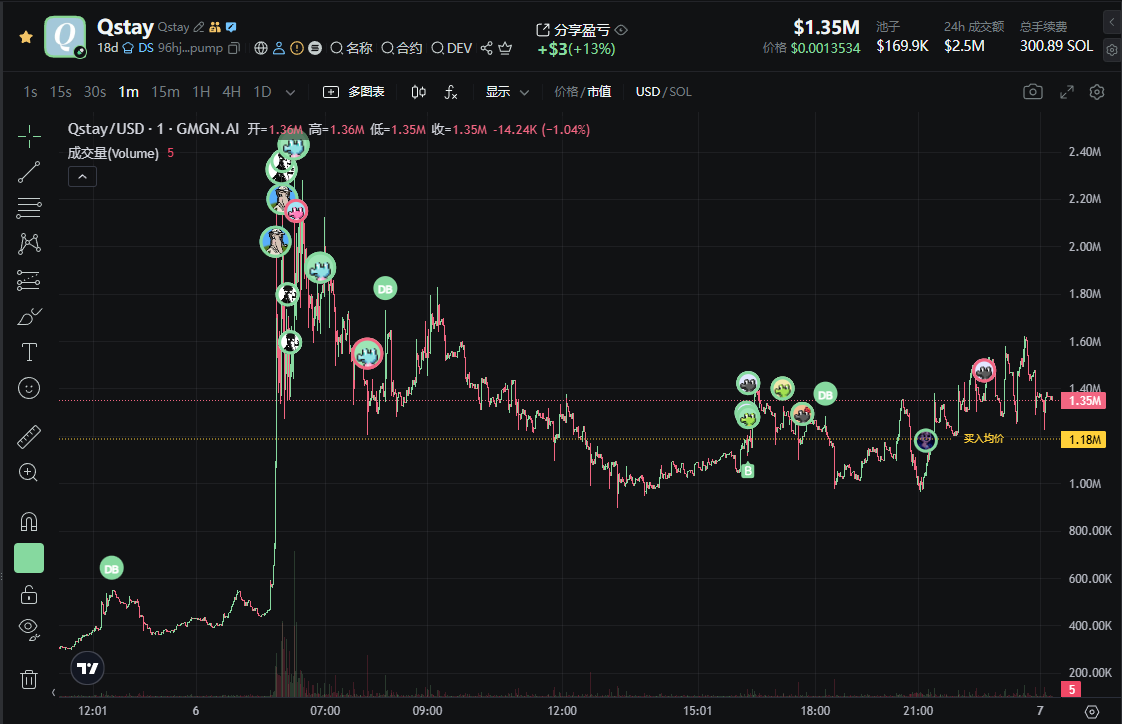Screen dimensions: 1122x724
Task: Switch to 4H timeframe
Action: (x=231, y=92)
